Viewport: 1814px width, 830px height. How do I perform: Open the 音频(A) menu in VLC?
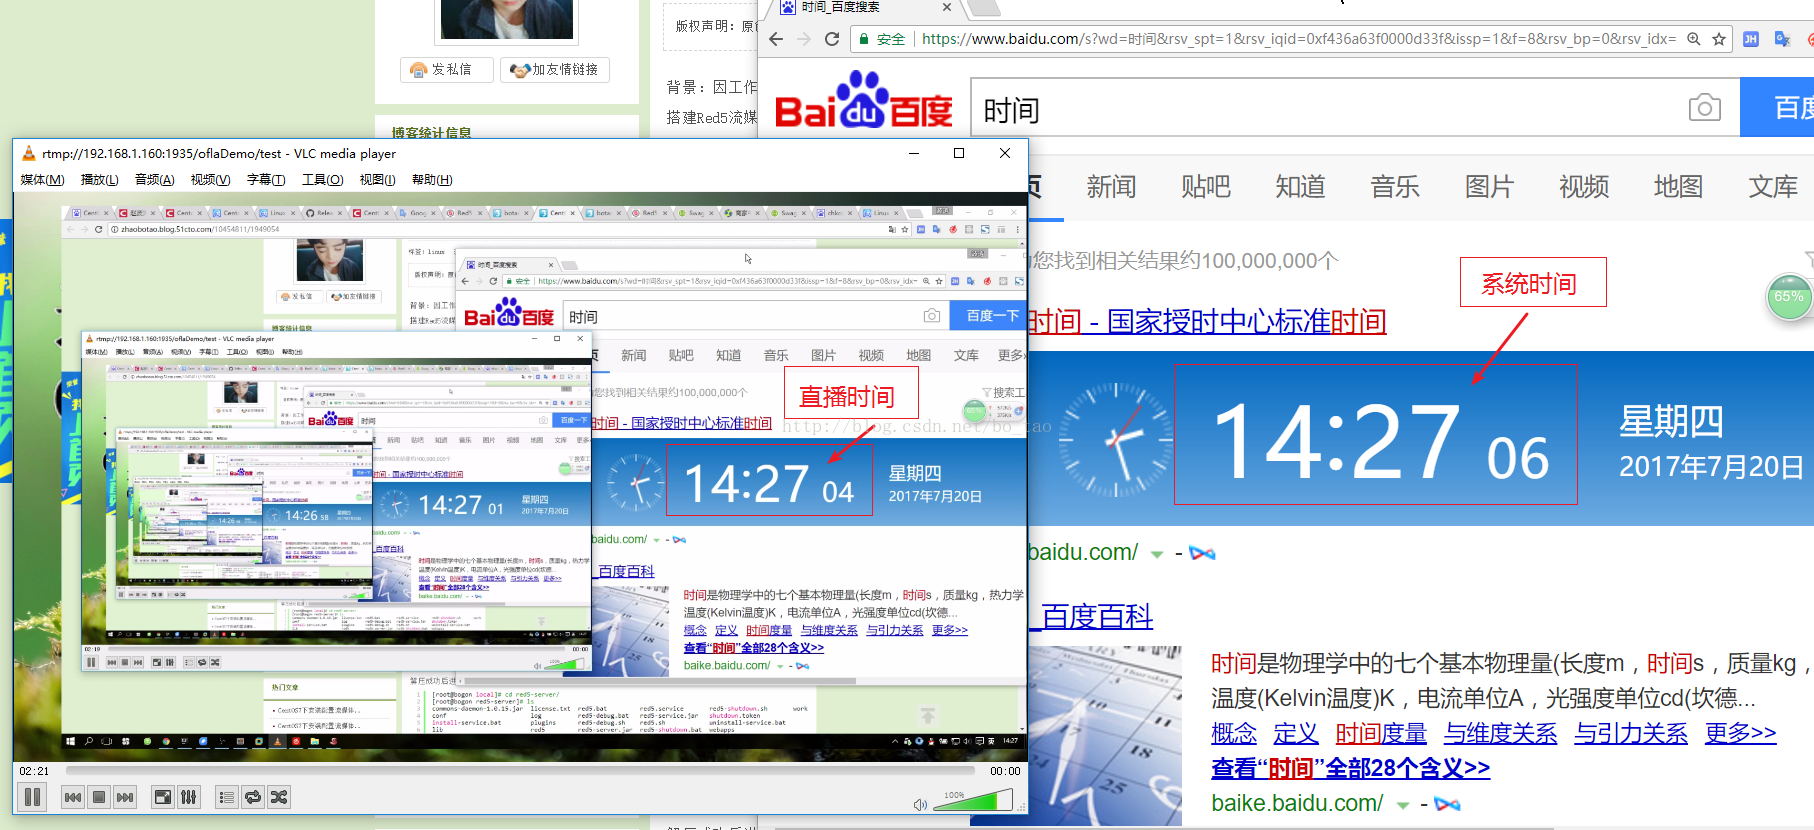154,180
